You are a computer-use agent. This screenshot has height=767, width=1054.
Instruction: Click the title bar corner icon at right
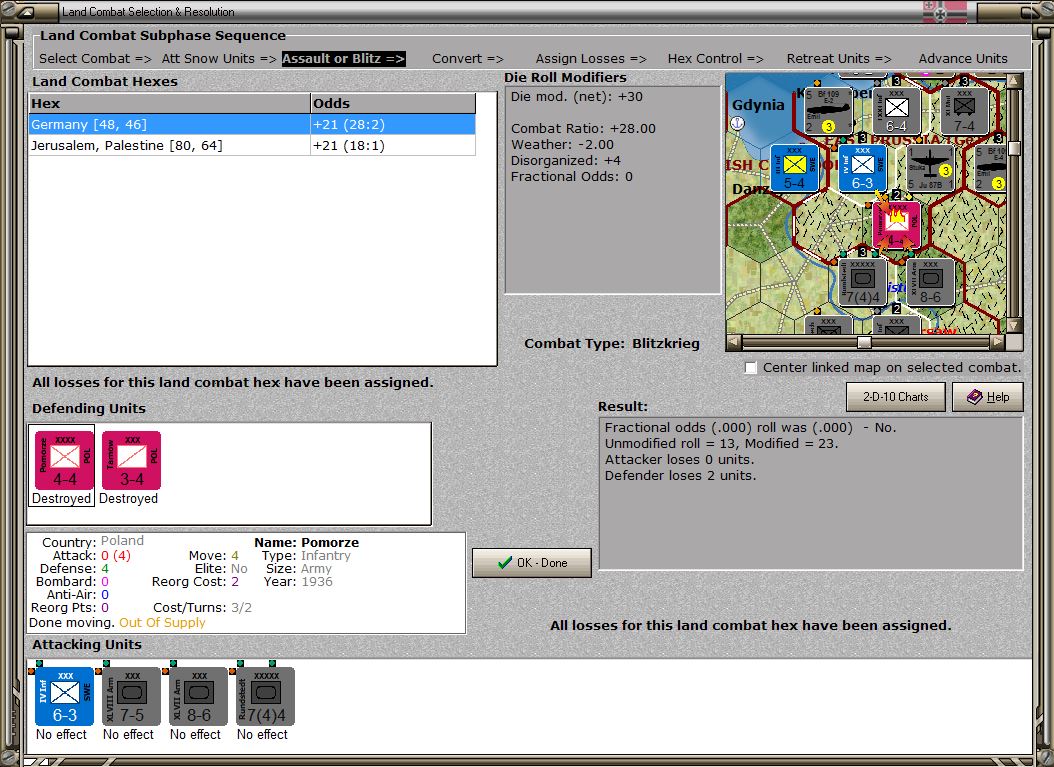pos(1032,11)
